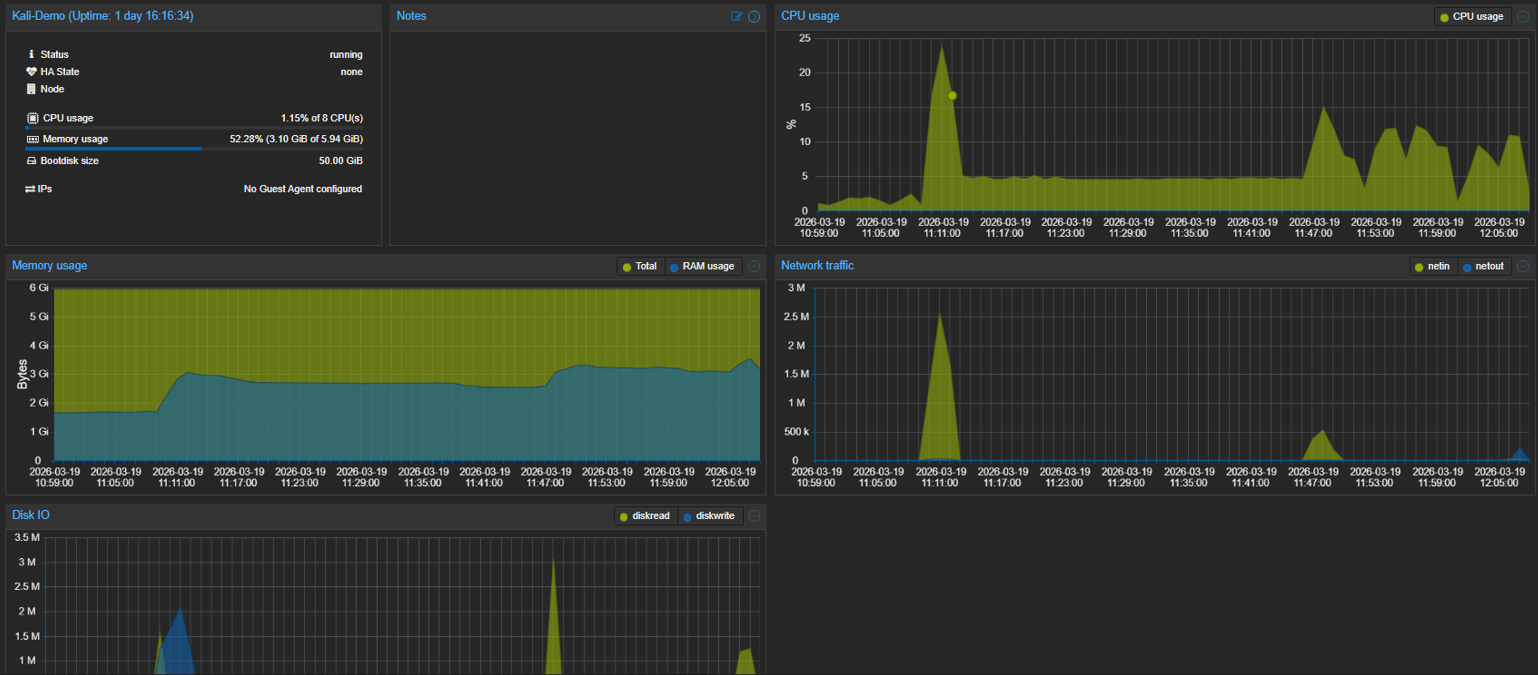This screenshot has width=1538, height=675.
Task: Toggle the diskwrite legend item
Action: 710,516
